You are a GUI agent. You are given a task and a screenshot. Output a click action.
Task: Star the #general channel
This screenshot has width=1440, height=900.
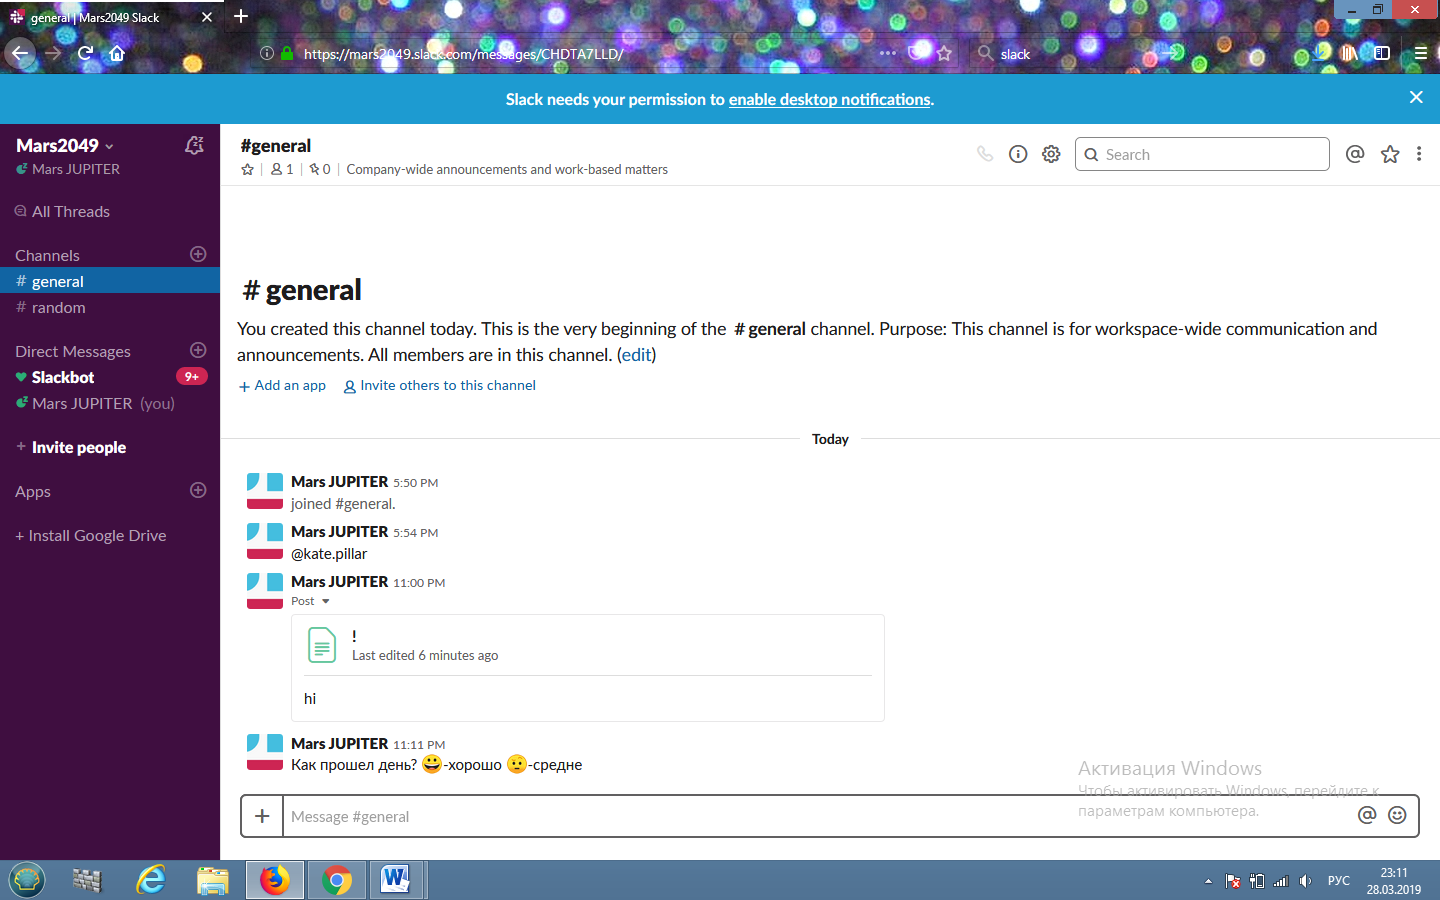pos(248,170)
